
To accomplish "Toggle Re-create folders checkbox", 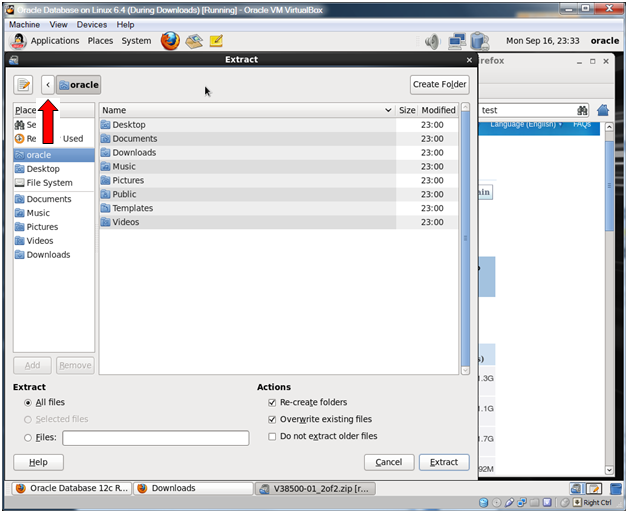I will 272,402.
